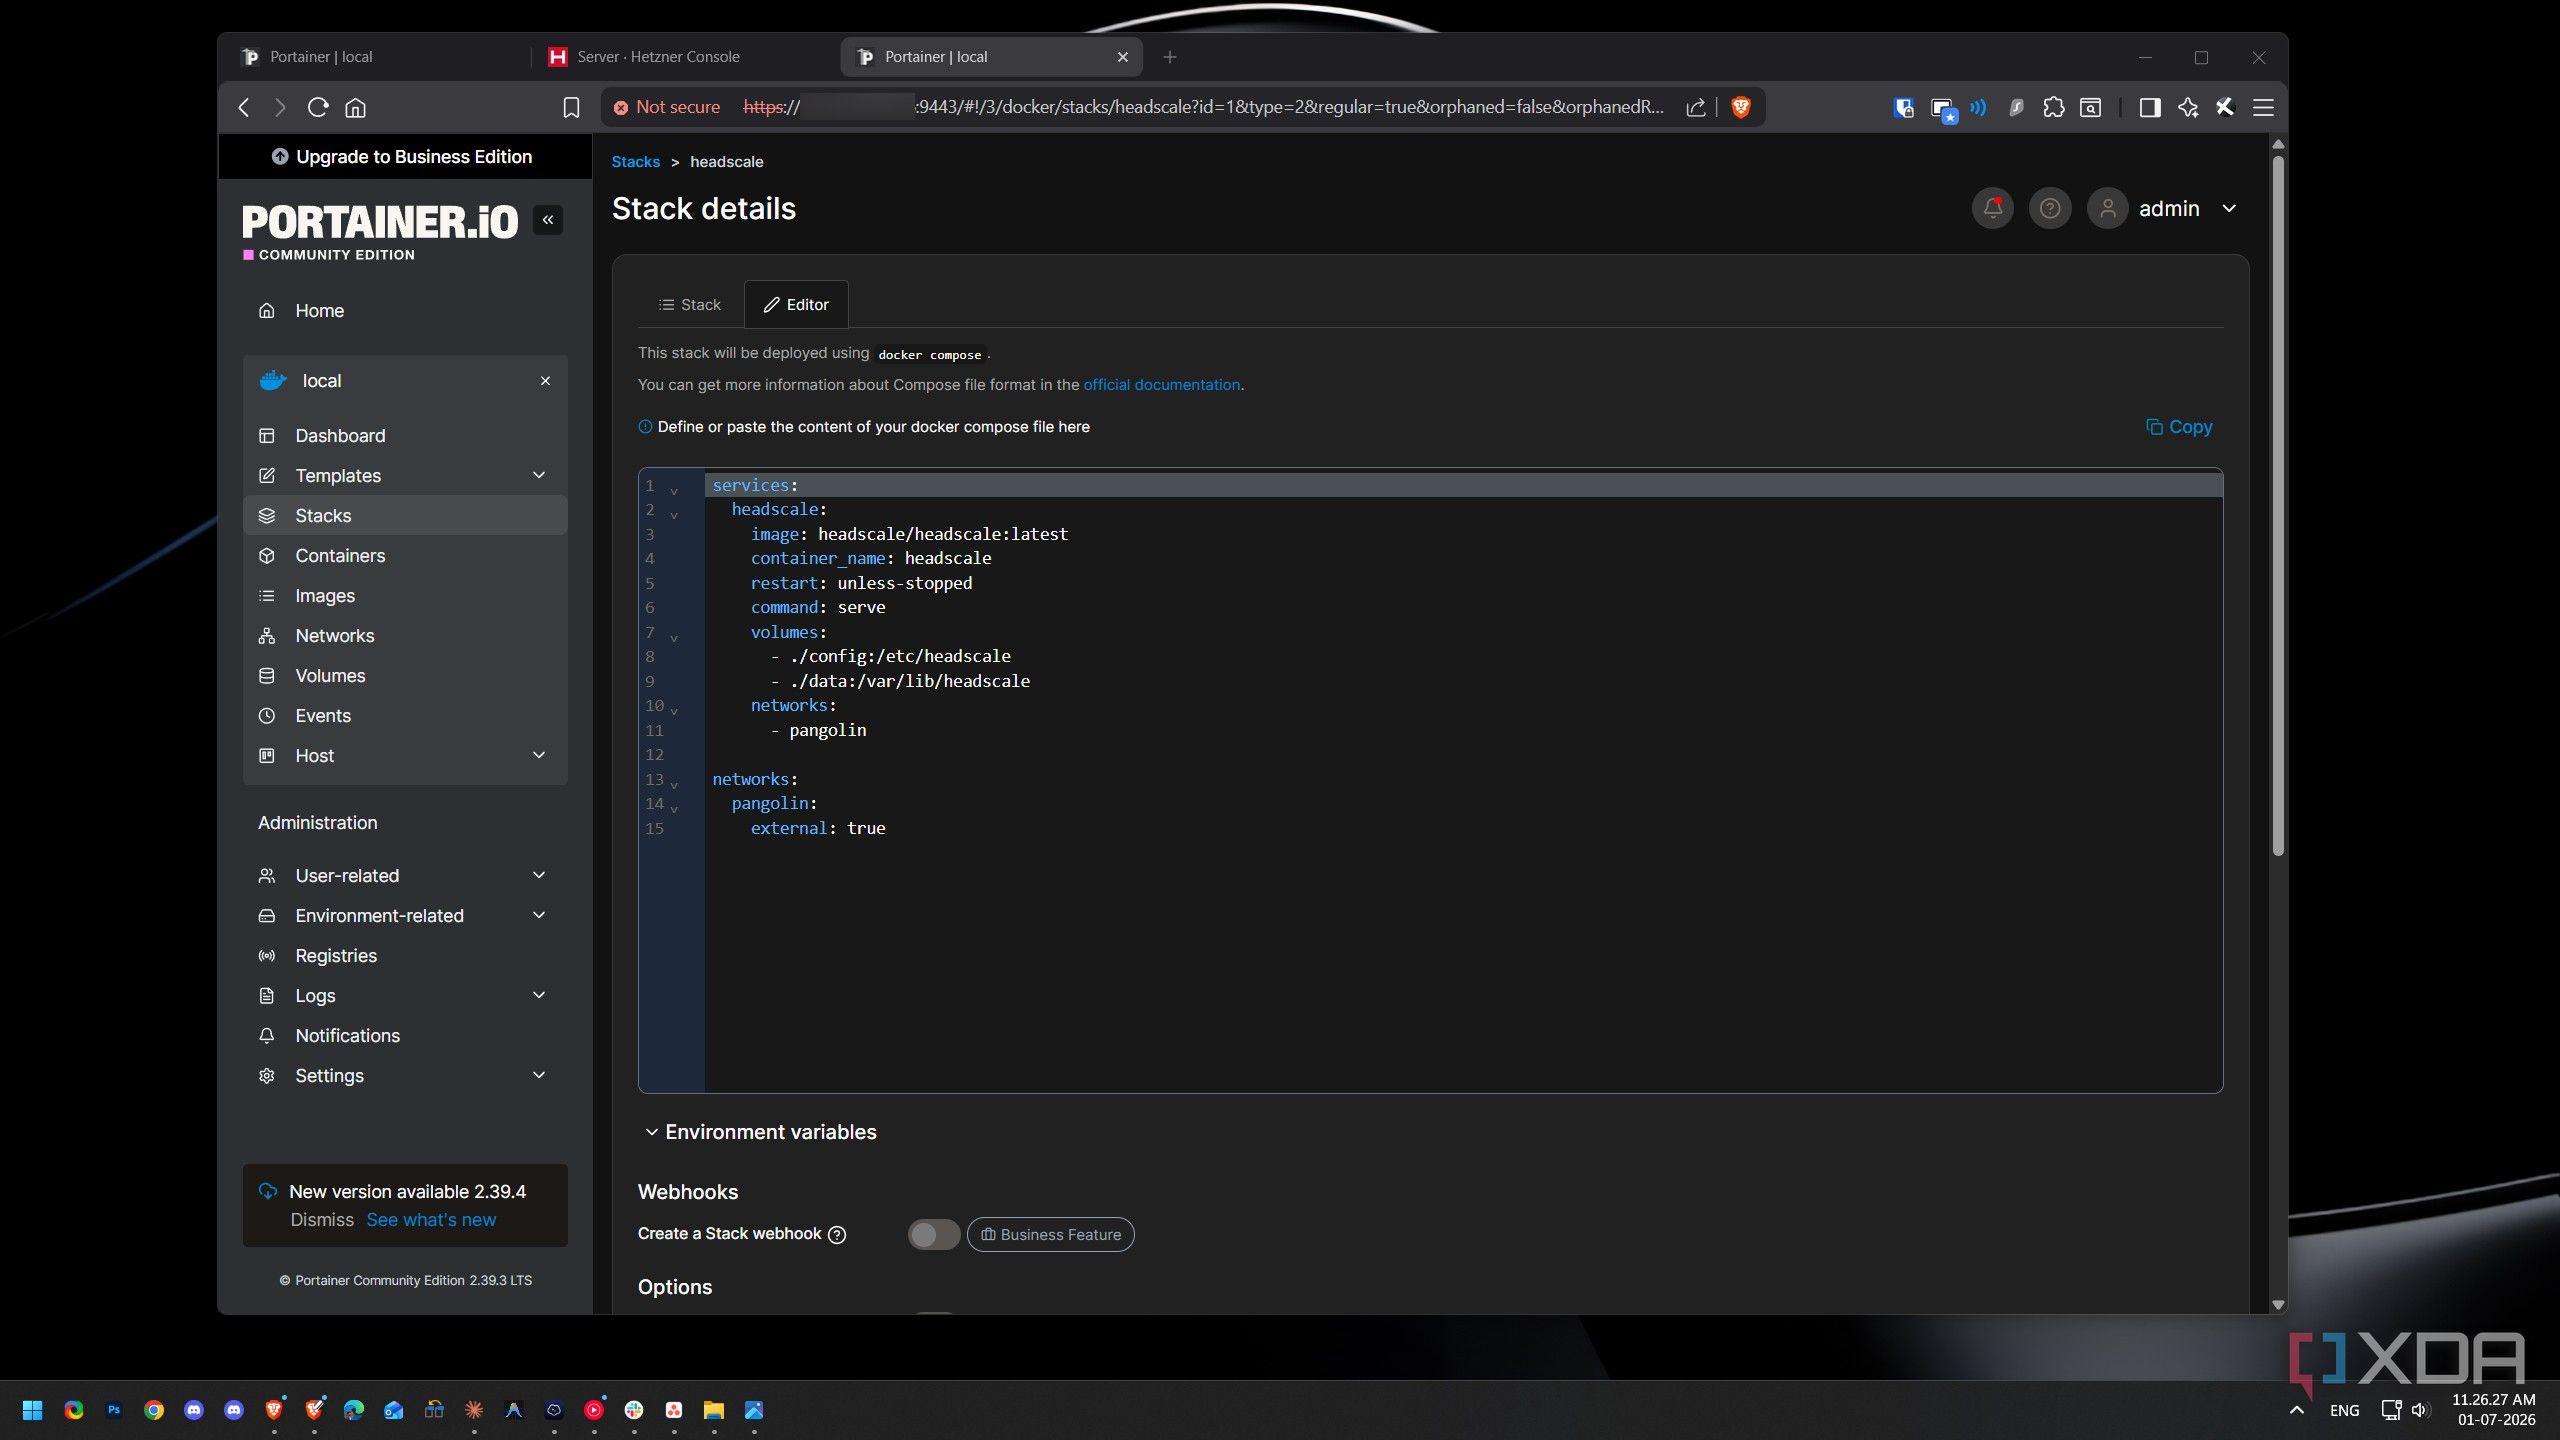Open File Explorer from the taskbar
Screen dimensions: 2560x1440
[713, 1410]
